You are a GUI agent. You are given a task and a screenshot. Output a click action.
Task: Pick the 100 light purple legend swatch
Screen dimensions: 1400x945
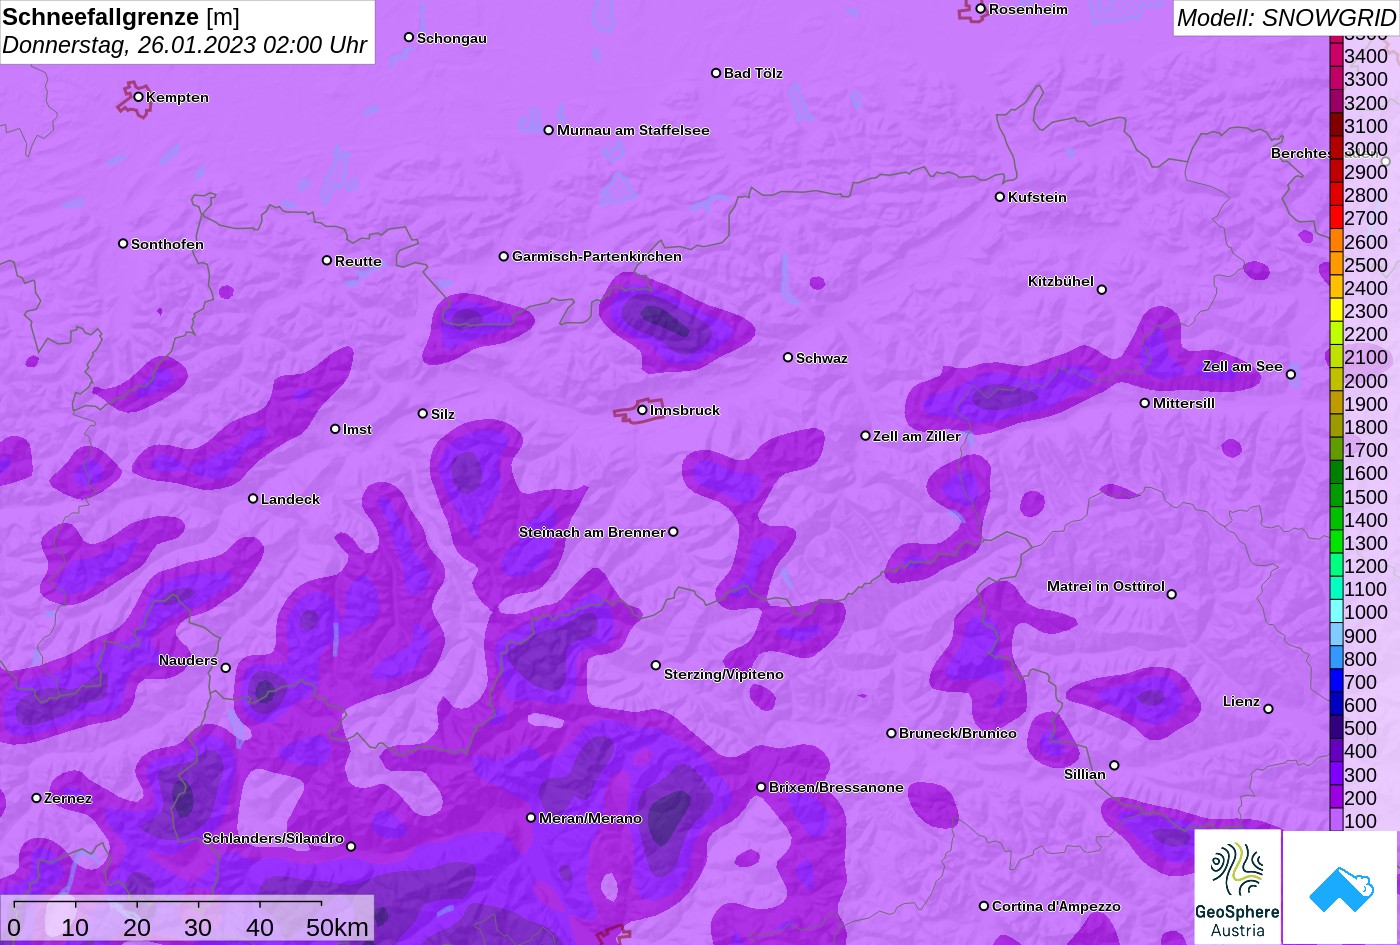[1336, 820]
